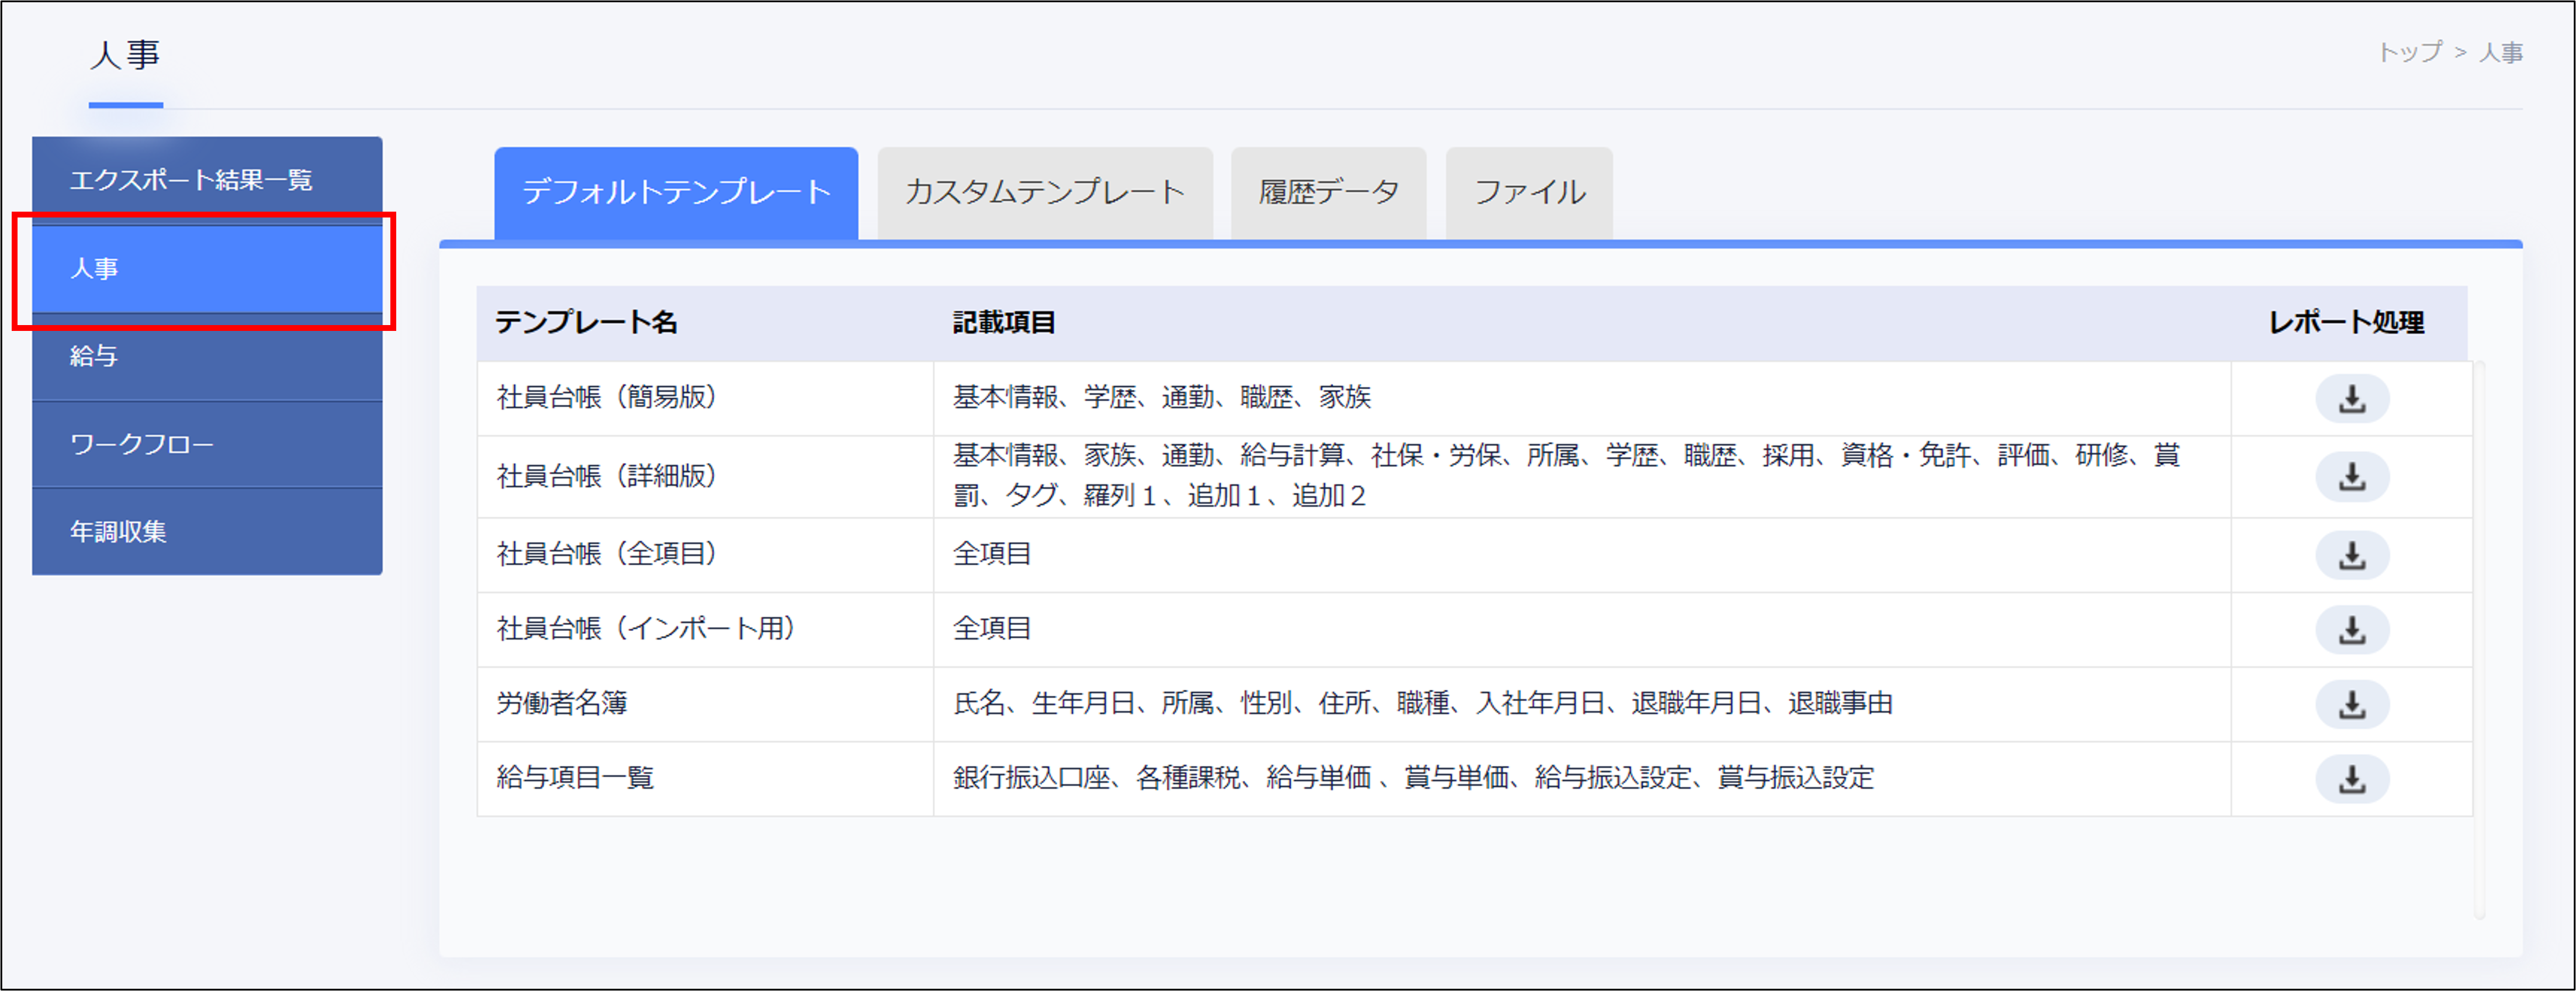2576x991 pixels.
Task: Click the テンプレート名 column header
Action: pos(586,322)
